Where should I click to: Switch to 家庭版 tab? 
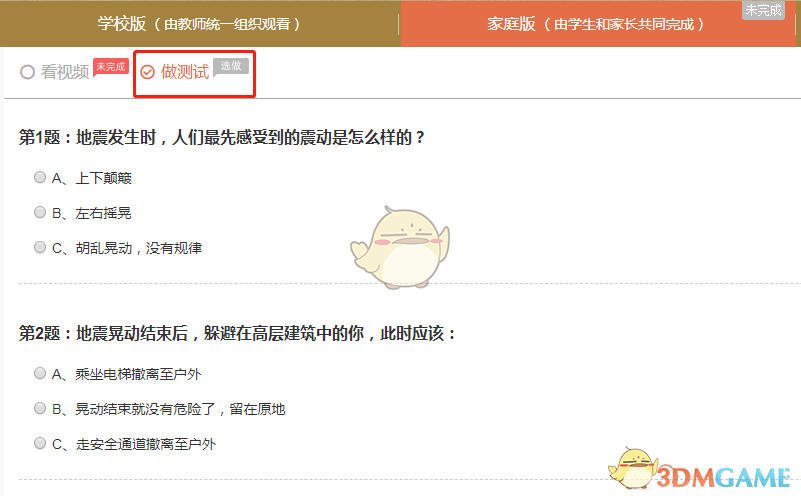[x=596, y=23]
